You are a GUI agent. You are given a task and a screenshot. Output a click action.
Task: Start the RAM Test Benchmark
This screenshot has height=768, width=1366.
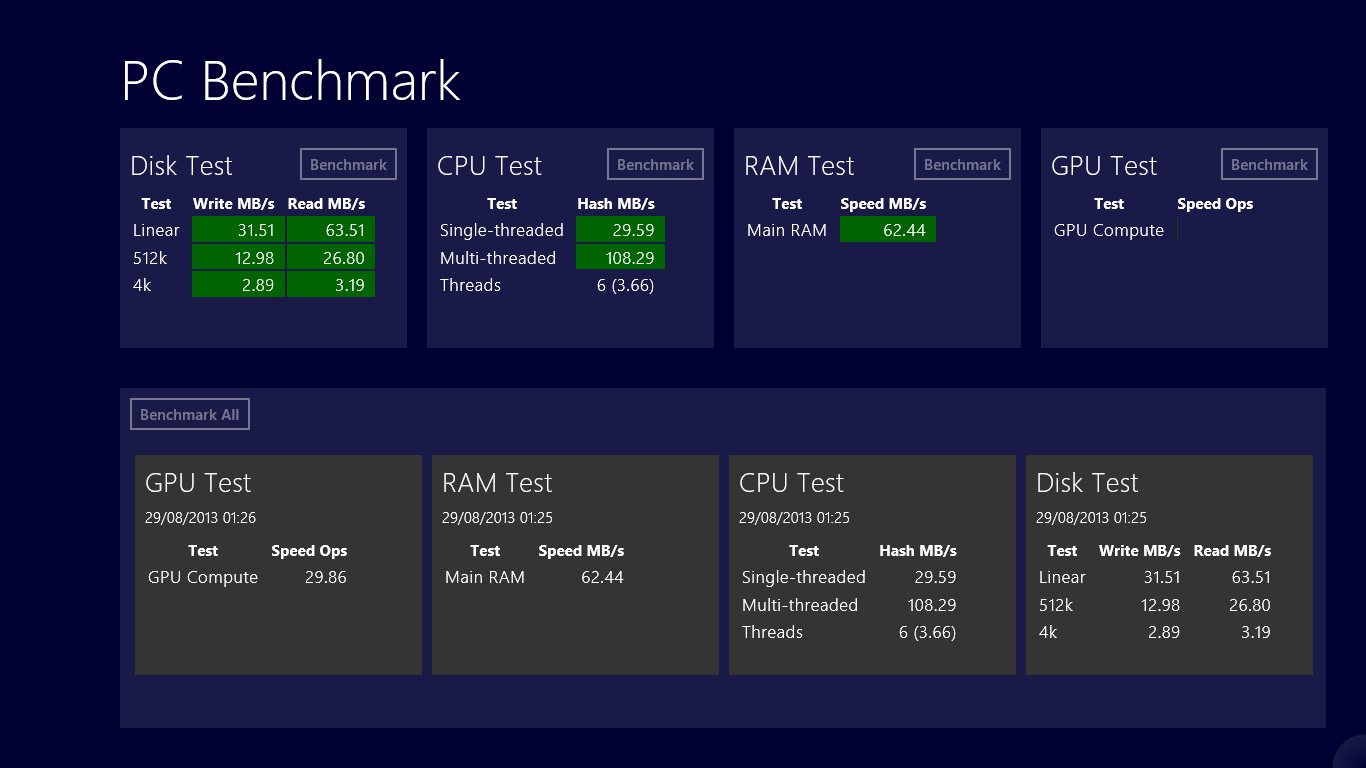[962, 165]
